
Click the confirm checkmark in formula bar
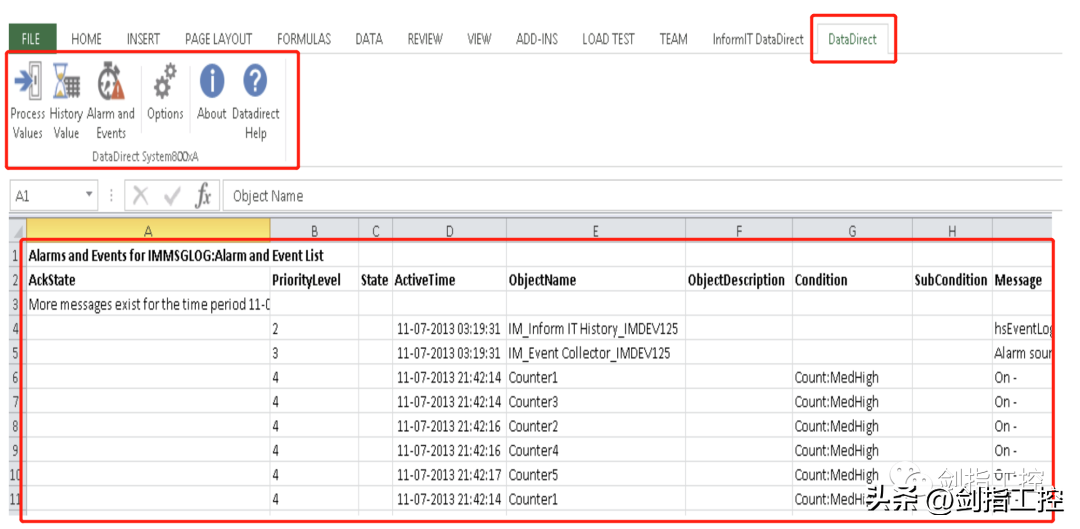pos(172,196)
